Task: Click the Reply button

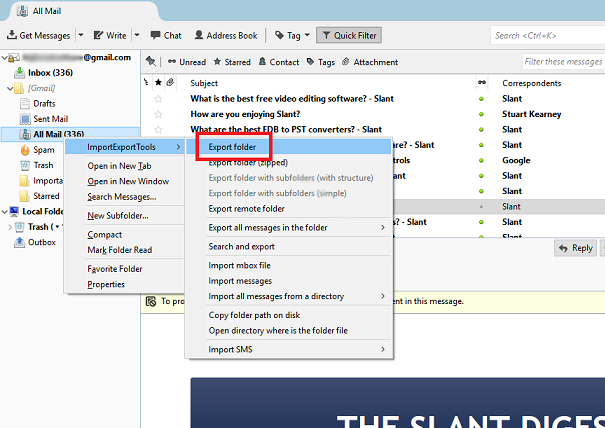Action: pyautogui.click(x=576, y=248)
